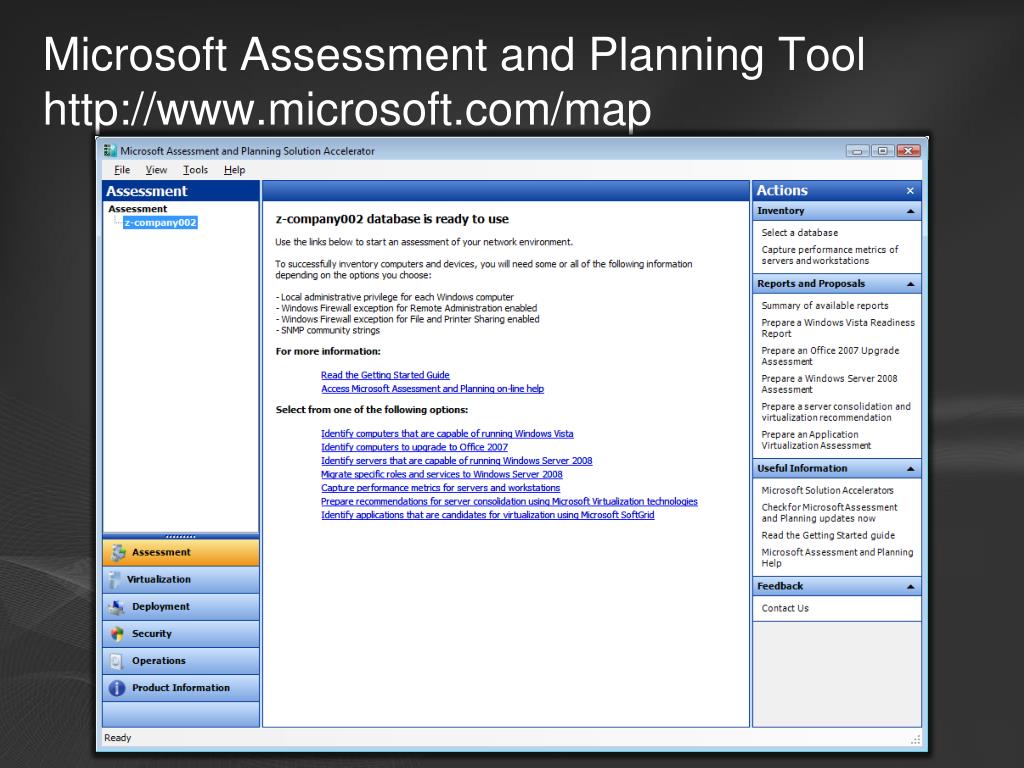Open Read the Getting Started Guide link
The image size is (1024, 768).
click(385, 375)
